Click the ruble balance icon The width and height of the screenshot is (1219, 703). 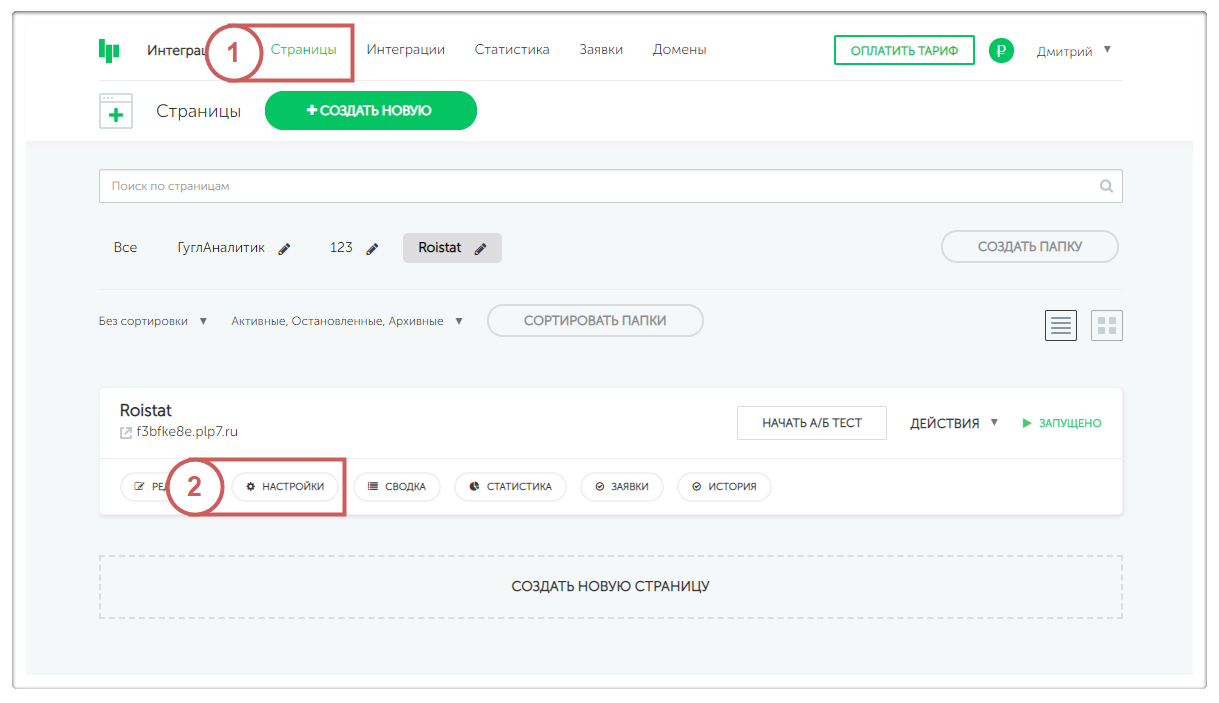point(1001,50)
